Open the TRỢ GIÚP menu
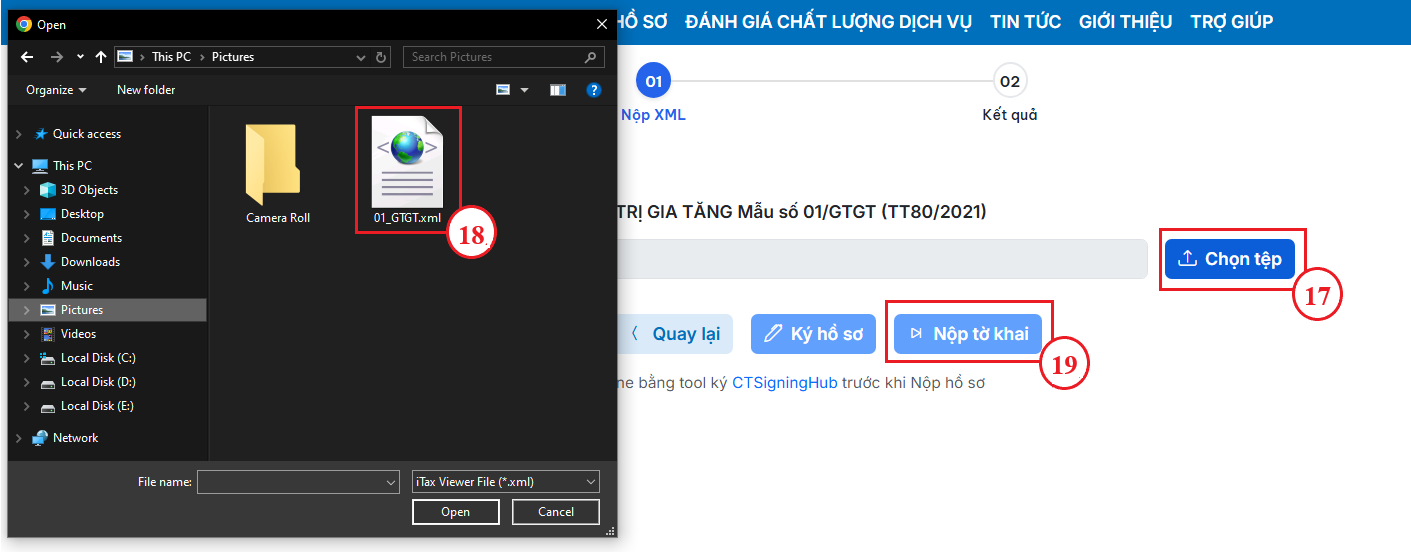 tap(1231, 22)
